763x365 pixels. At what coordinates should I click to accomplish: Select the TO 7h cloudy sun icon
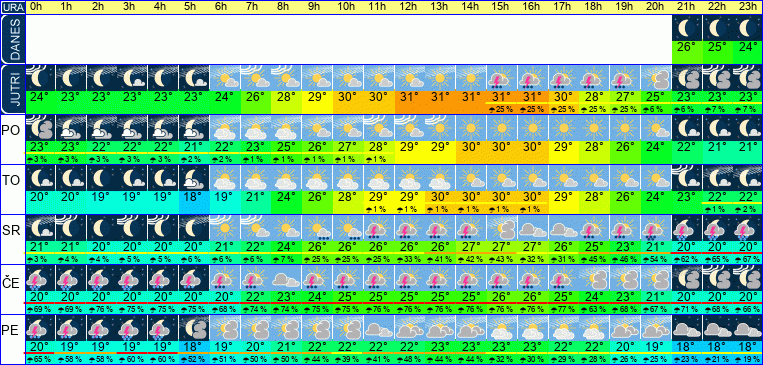point(255,177)
